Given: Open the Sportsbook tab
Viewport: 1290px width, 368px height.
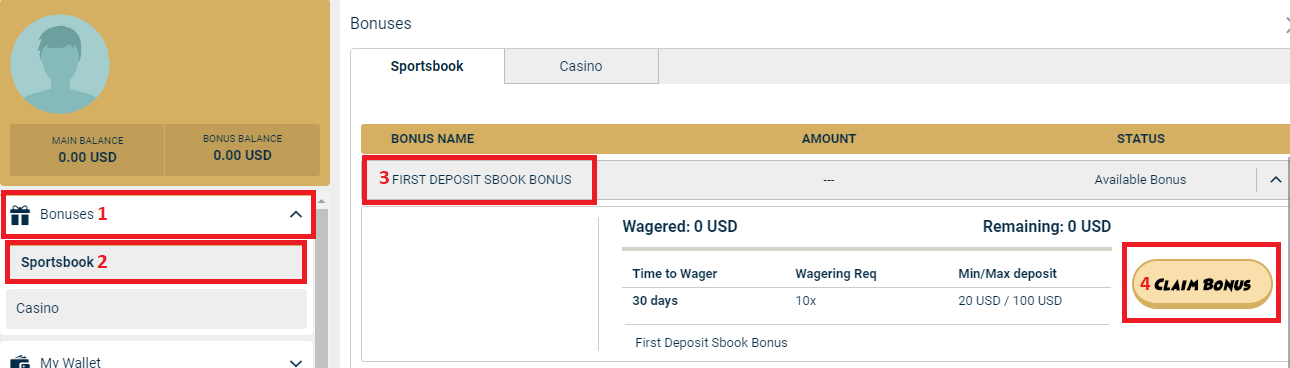Looking at the screenshot, I should [x=427, y=66].
